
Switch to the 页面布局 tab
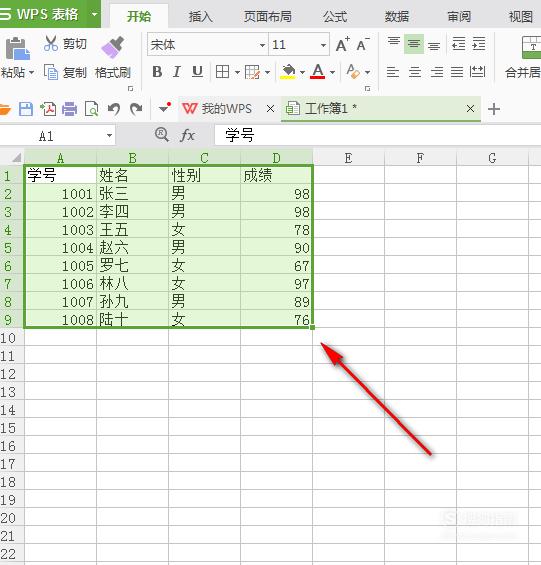click(x=267, y=16)
